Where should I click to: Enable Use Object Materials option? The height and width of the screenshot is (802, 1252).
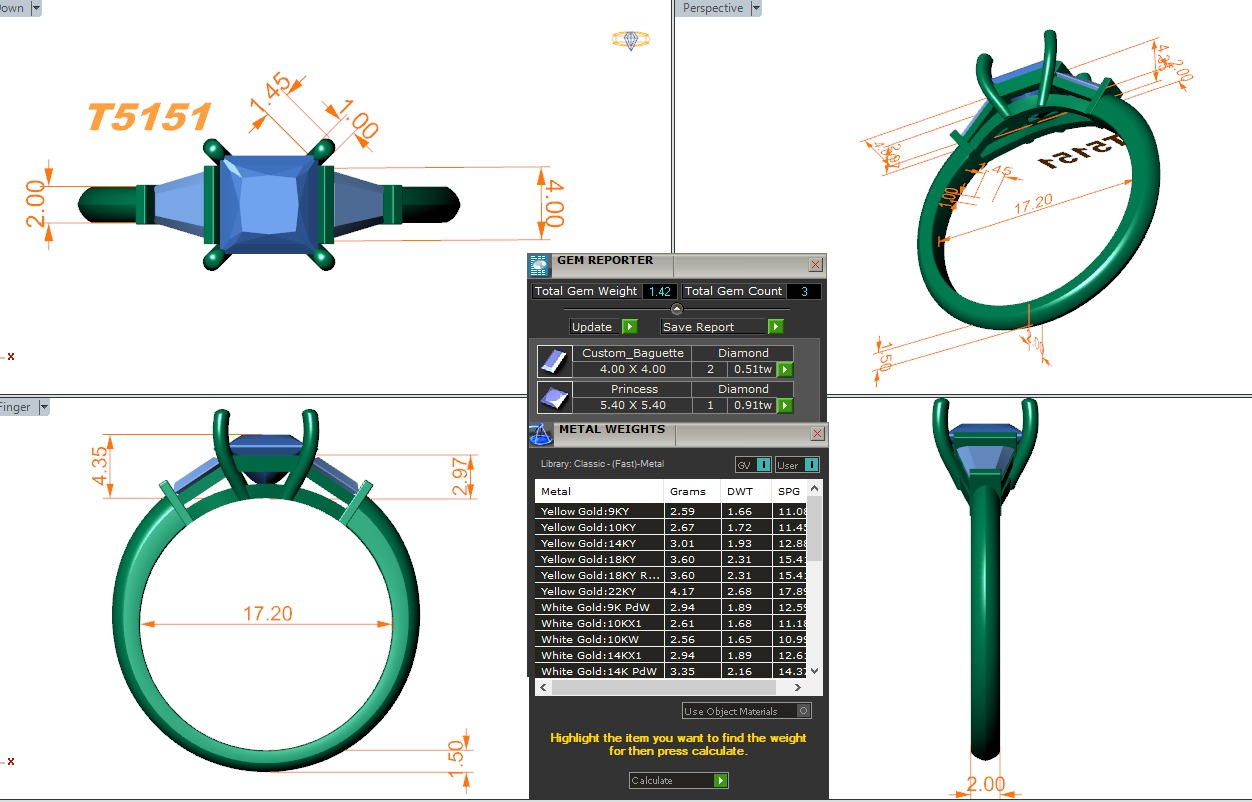(x=803, y=711)
